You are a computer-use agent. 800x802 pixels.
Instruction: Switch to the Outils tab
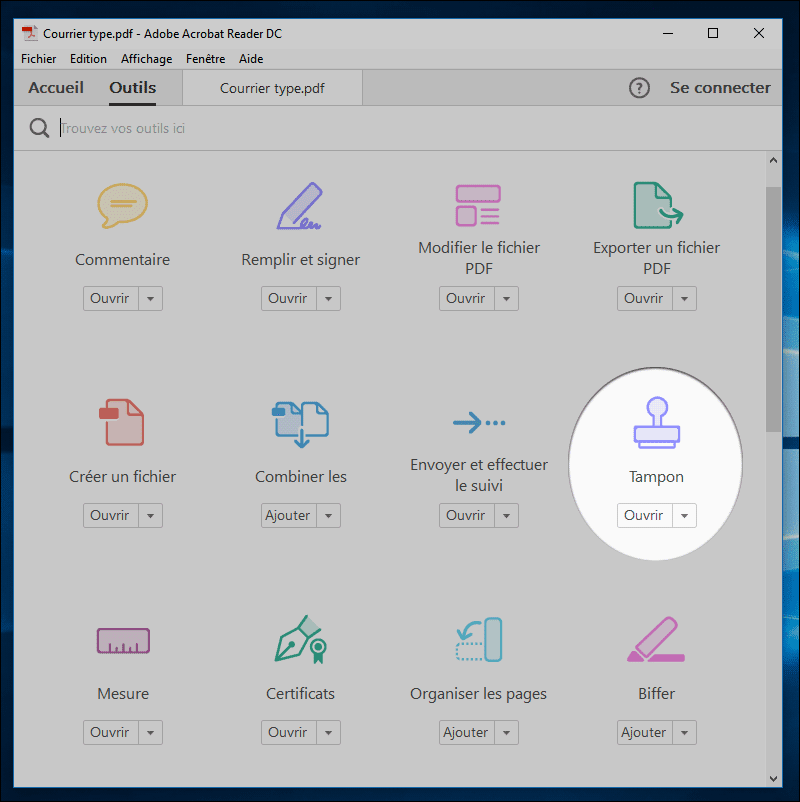click(x=132, y=88)
